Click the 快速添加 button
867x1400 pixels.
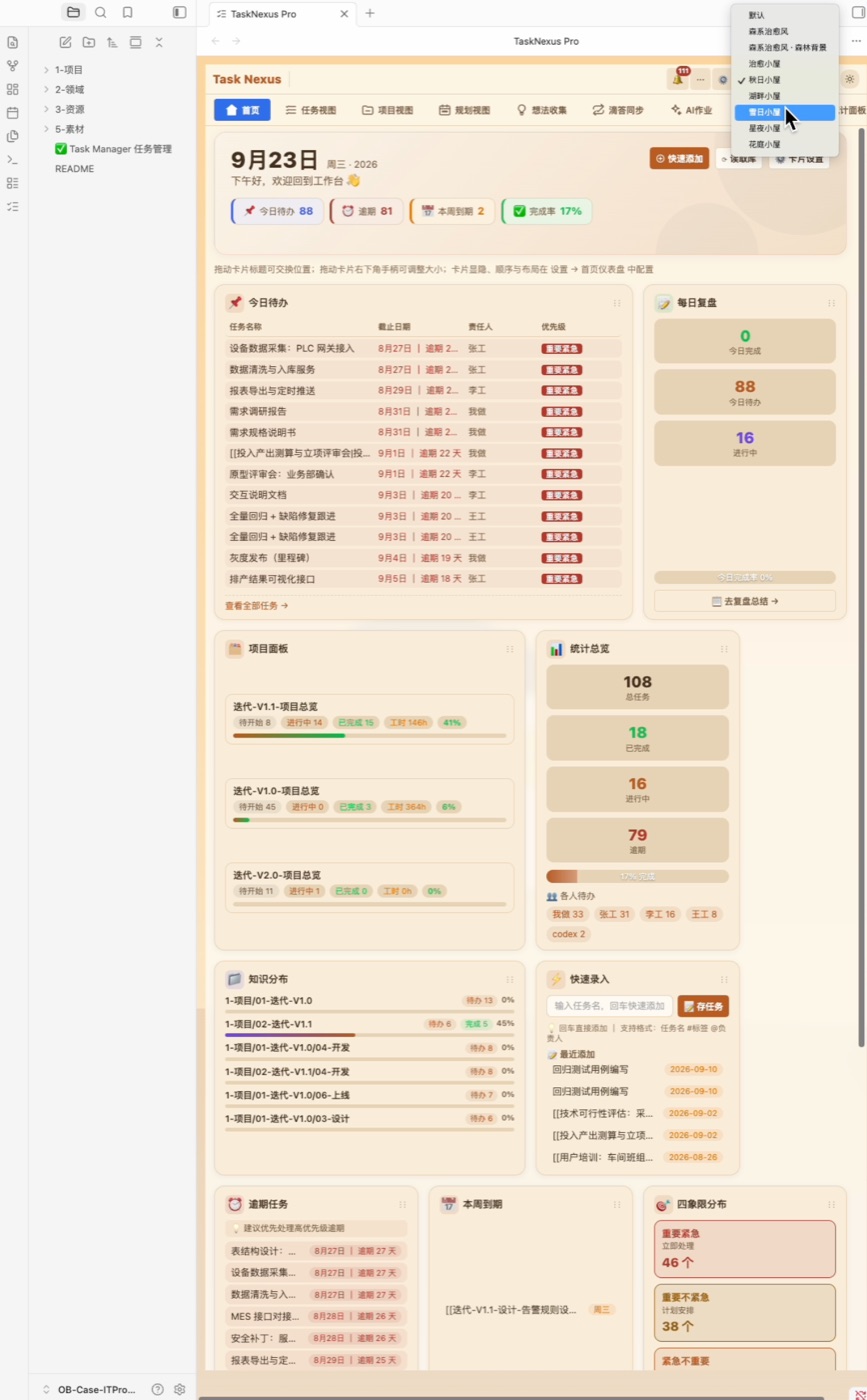pyautogui.click(x=679, y=158)
